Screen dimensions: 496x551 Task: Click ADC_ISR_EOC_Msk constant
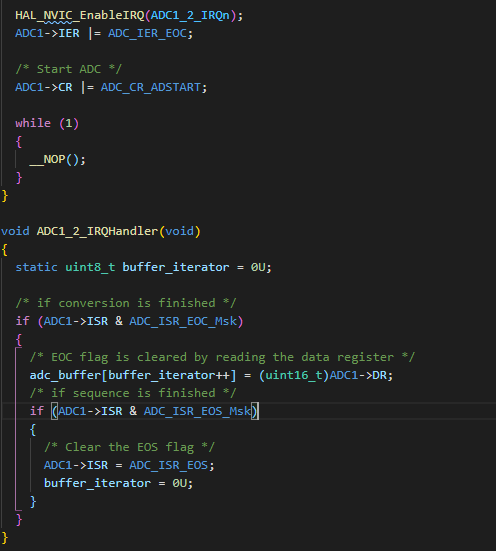point(183,321)
